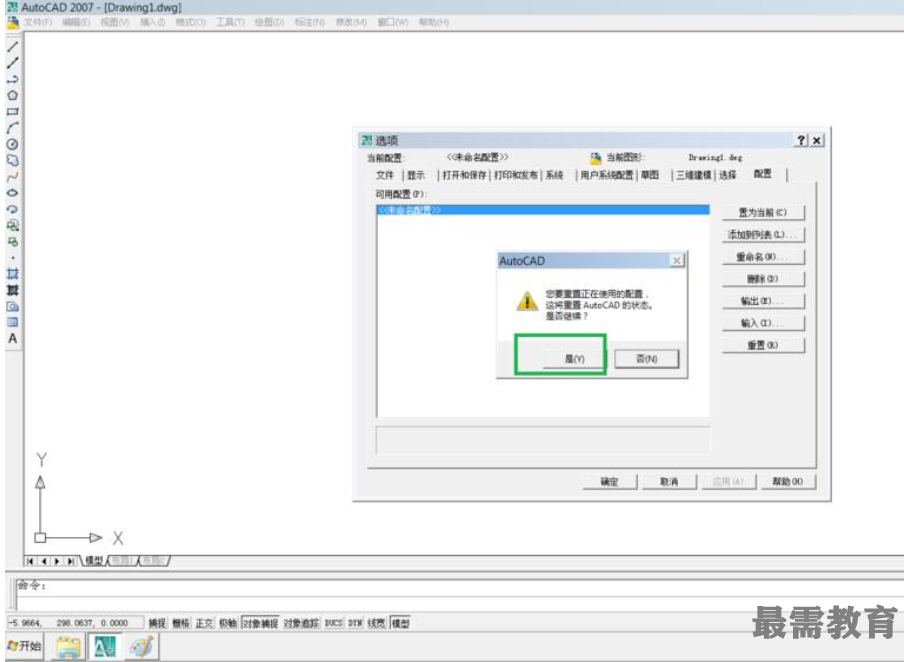Select the Line tool in draw toolbar

click(13, 47)
